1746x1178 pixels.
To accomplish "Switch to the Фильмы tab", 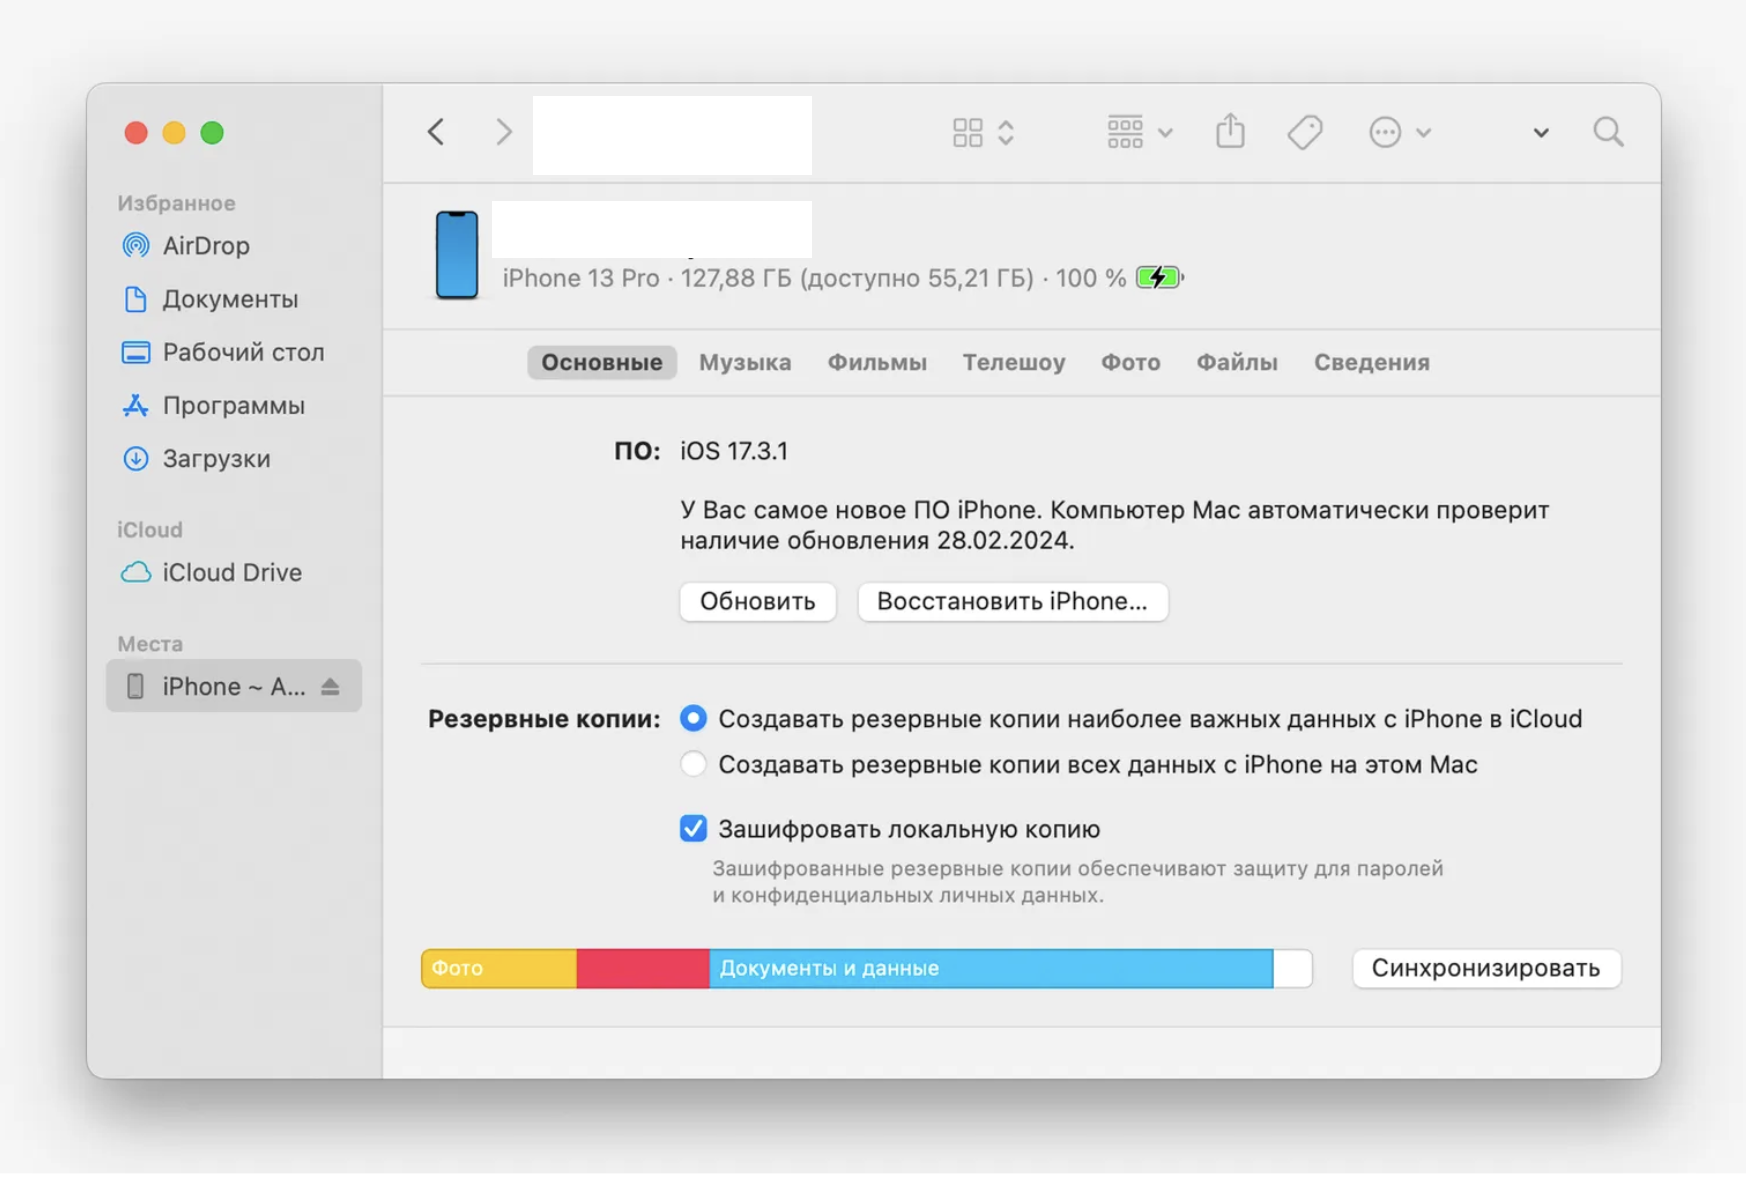I will tap(877, 362).
